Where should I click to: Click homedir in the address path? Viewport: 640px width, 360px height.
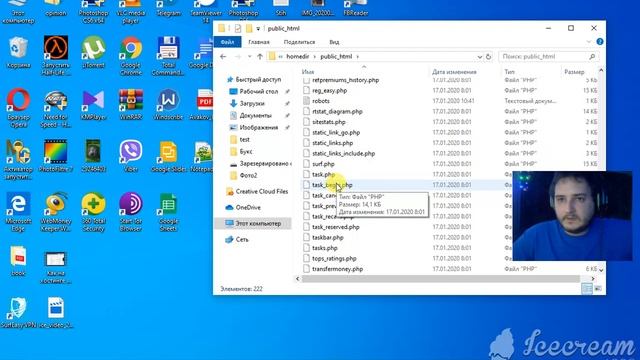click(298, 57)
